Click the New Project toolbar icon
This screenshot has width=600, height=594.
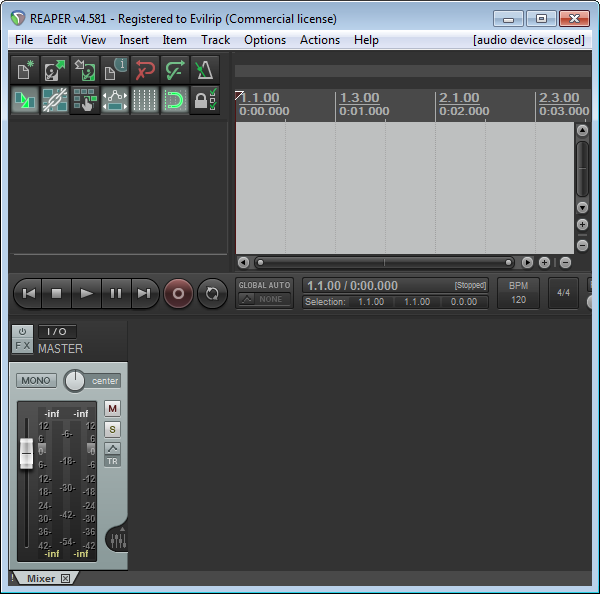[x=25, y=70]
